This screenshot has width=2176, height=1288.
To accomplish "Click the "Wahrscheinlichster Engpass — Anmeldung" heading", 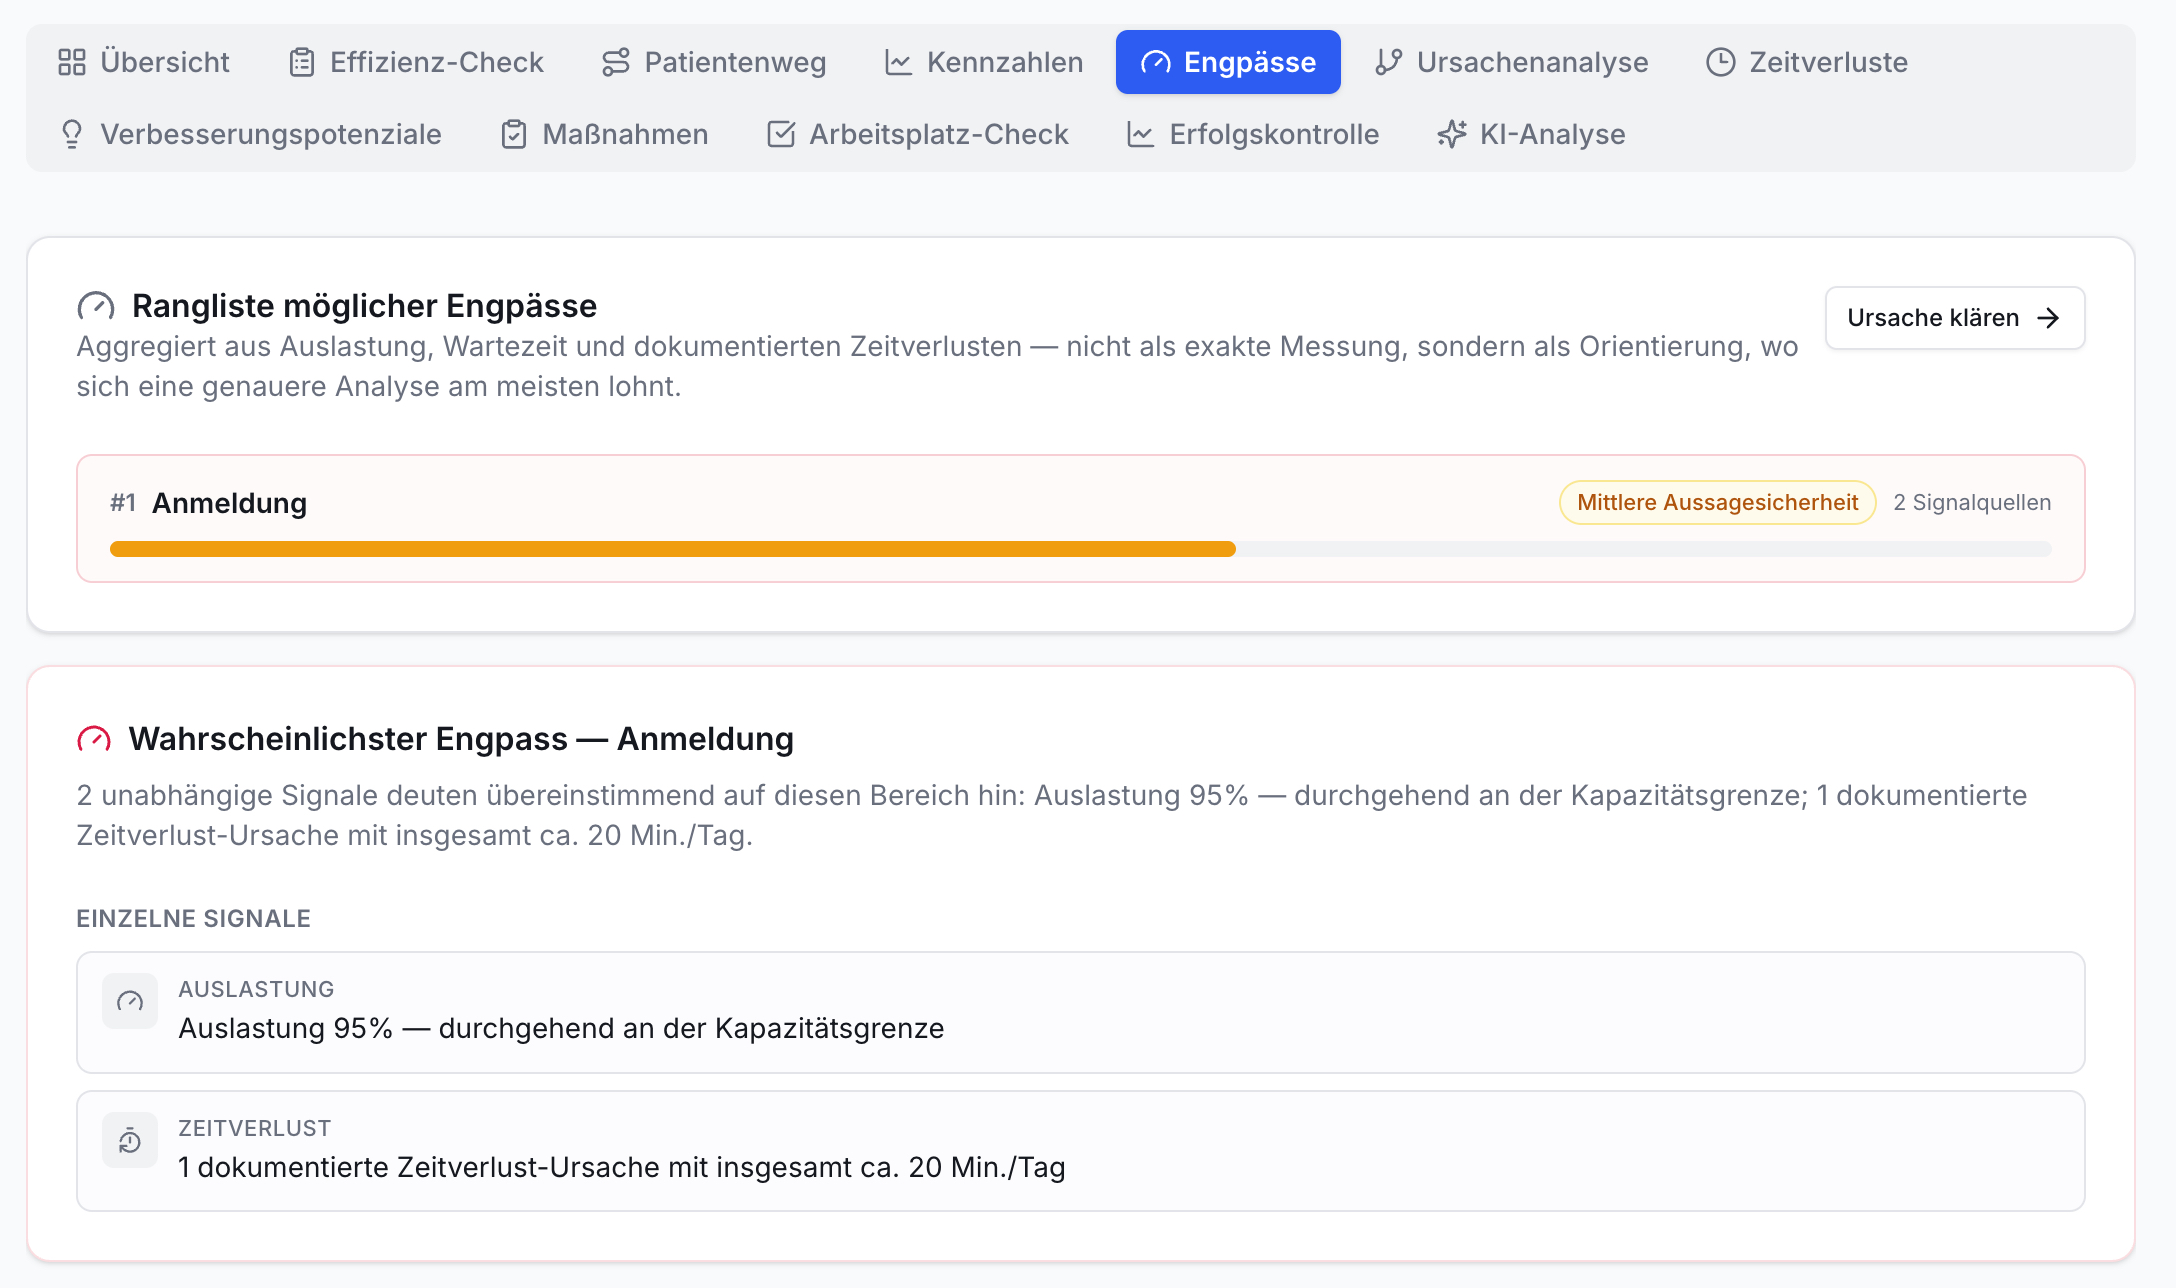I will click(x=461, y=739).
